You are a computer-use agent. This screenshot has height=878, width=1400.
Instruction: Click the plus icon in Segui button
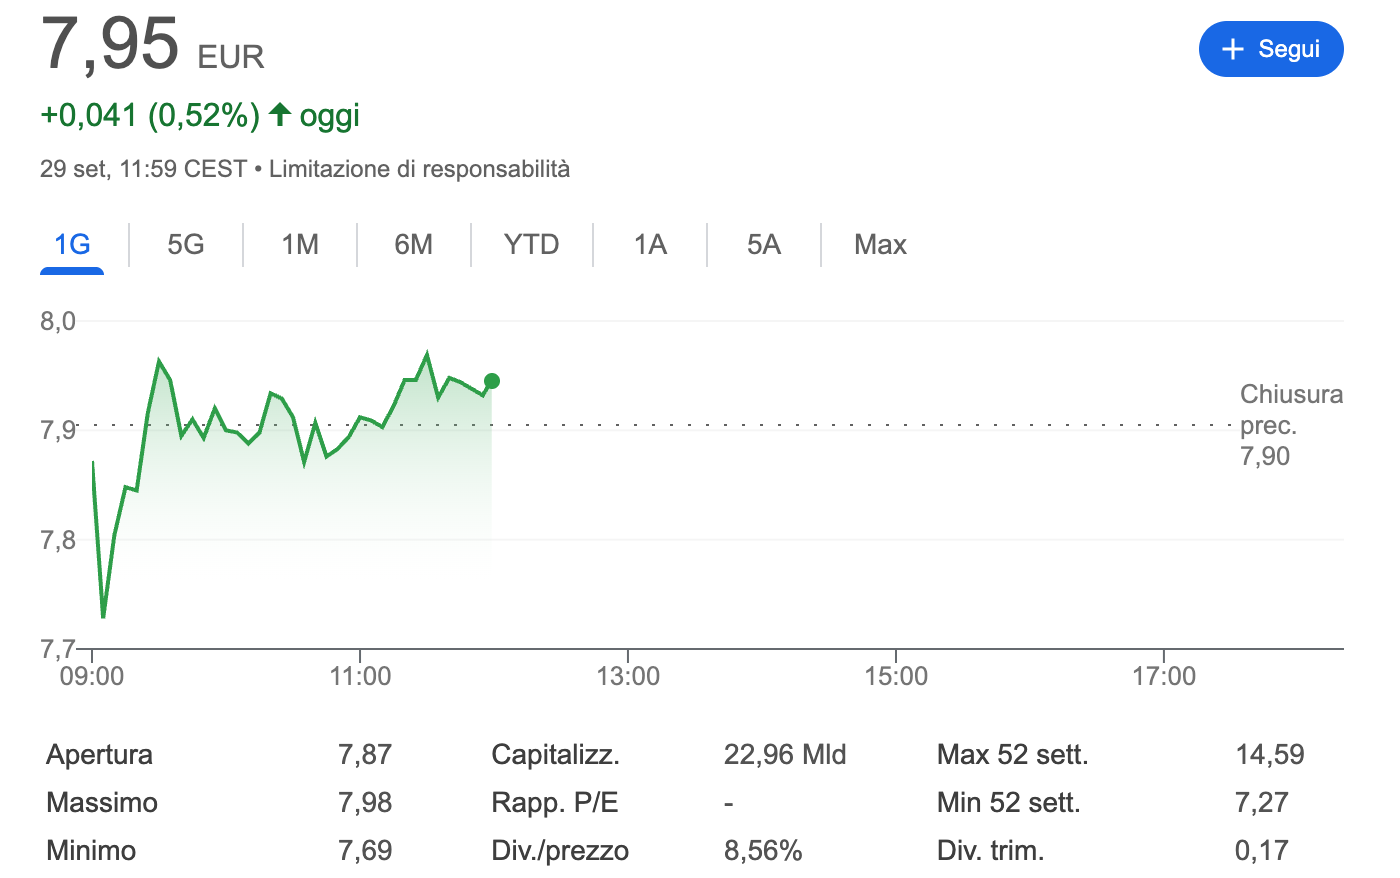point(1233,49)
